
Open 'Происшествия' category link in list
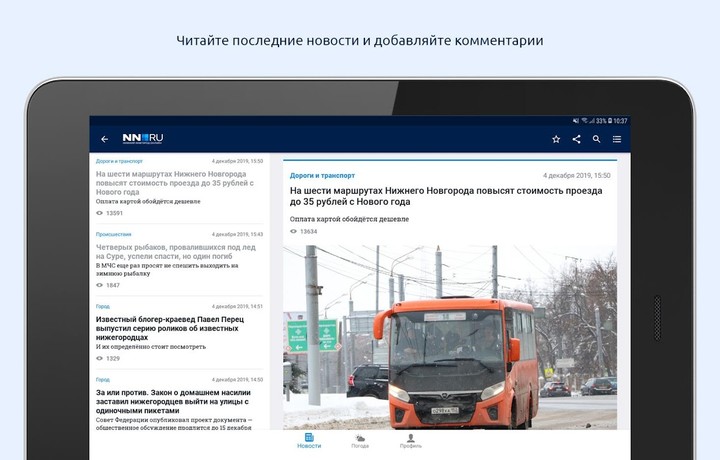[113, 234]
